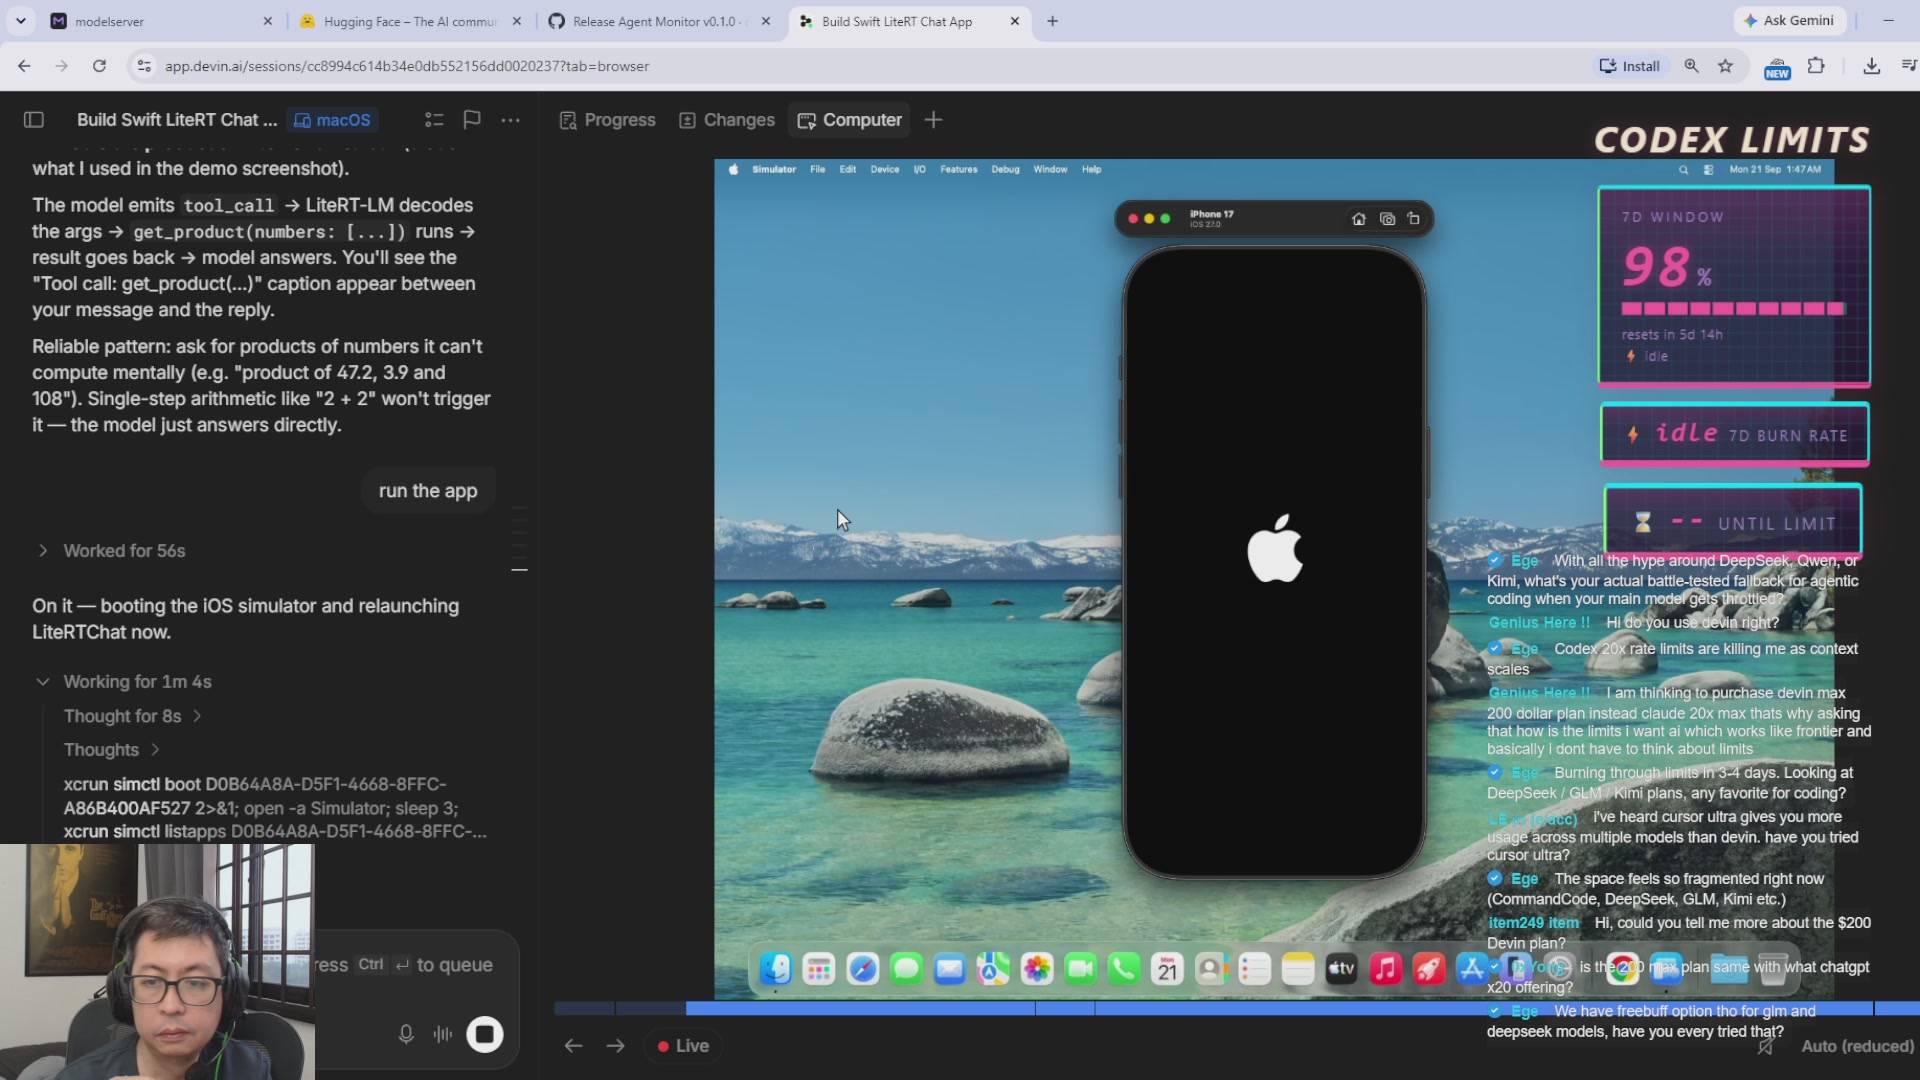The width and height of the screenshot is (1920, 1080).
Task: Bookmark this page with the star icon
Action: tap(1725, 66)
